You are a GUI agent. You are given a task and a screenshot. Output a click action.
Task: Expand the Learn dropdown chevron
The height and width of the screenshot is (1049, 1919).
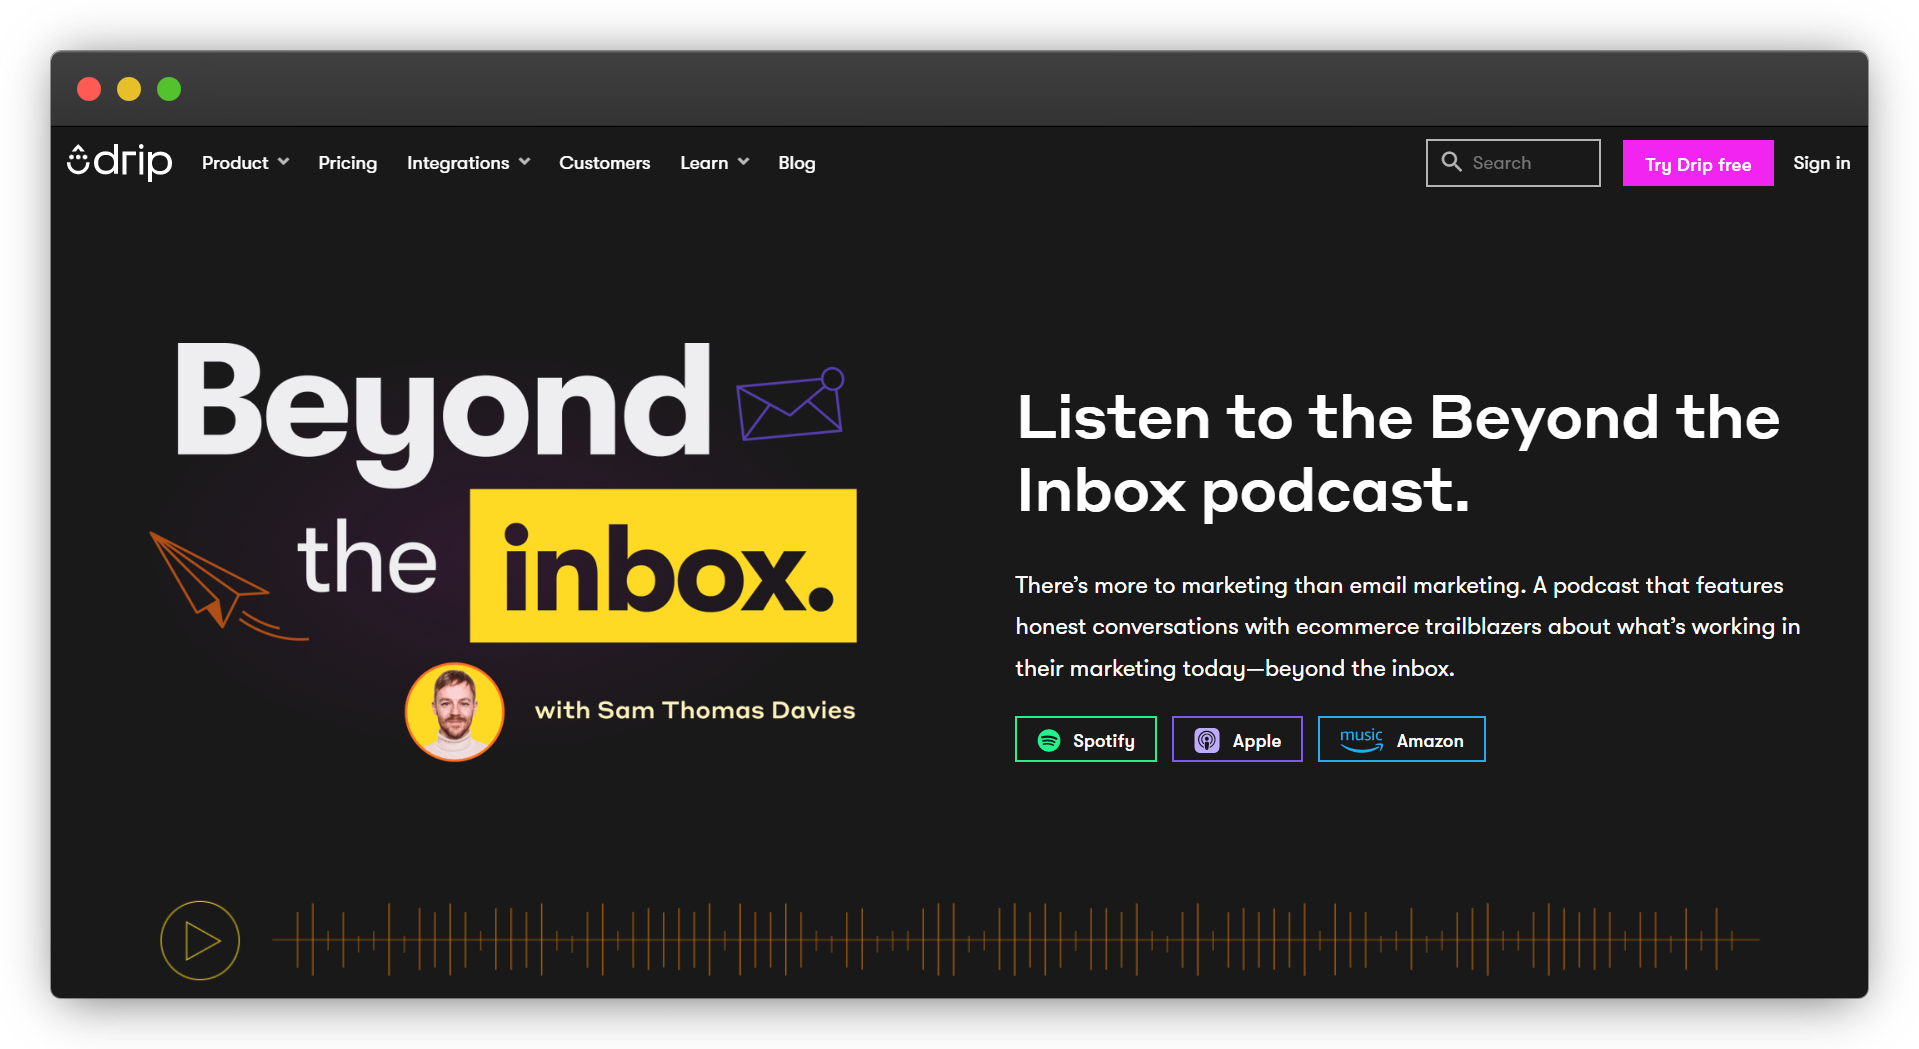click(x=743, y=162)
